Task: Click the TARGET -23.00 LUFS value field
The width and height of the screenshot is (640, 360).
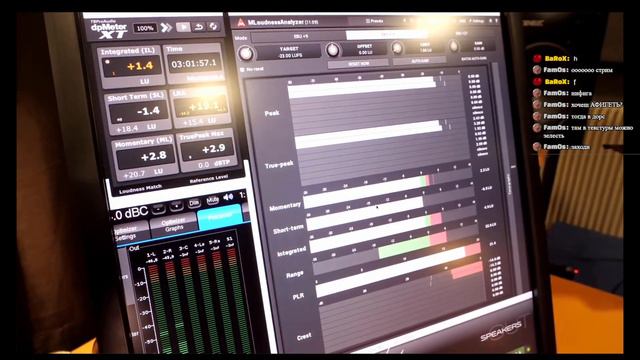Action: pos(289,52)
